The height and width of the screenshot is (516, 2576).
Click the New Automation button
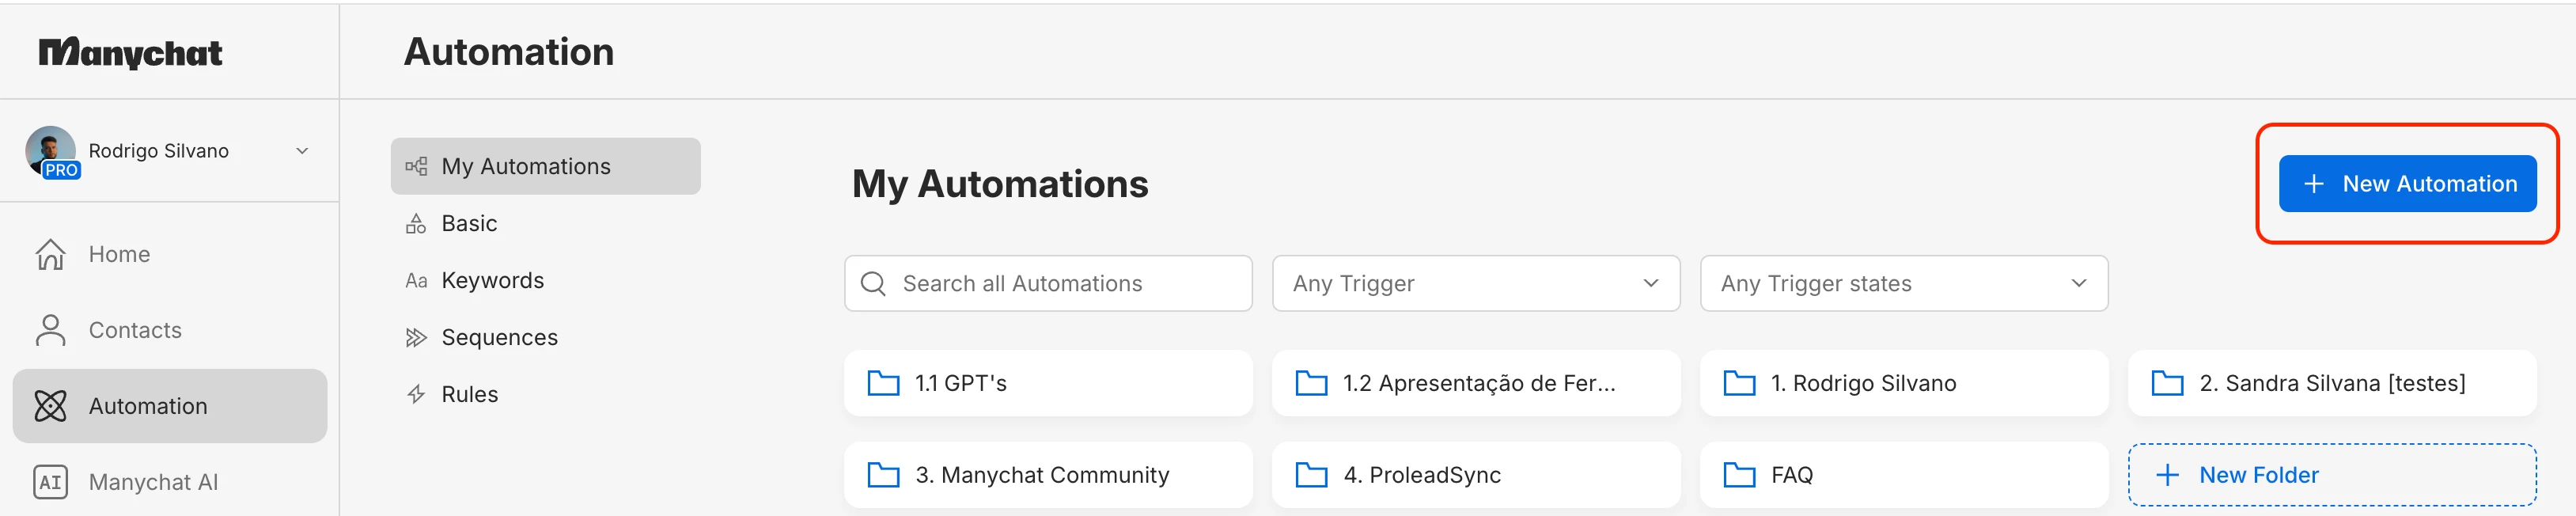click(2406, 184)
